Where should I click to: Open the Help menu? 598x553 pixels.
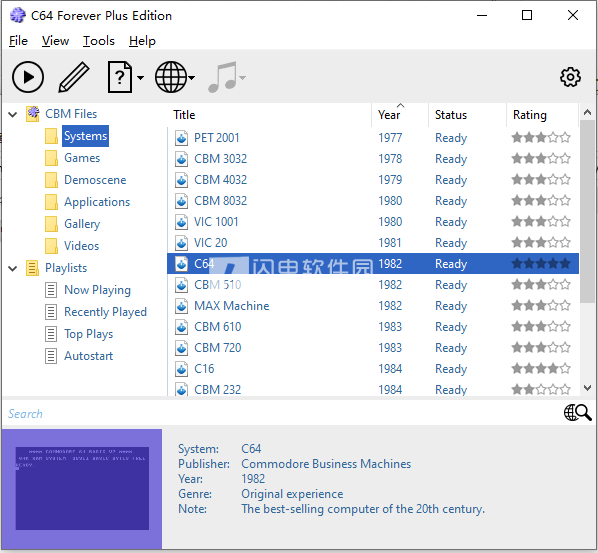coord(142,41)
